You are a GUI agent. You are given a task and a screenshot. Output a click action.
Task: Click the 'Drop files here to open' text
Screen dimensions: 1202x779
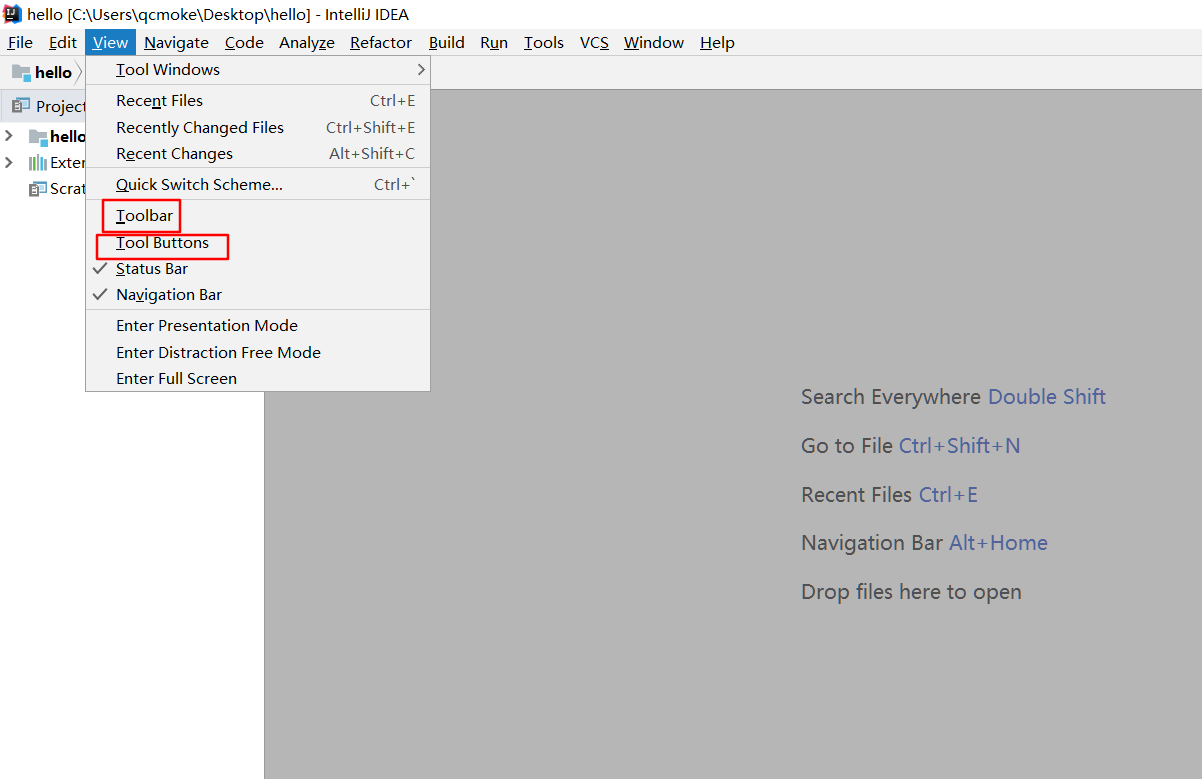coord(911,592)
